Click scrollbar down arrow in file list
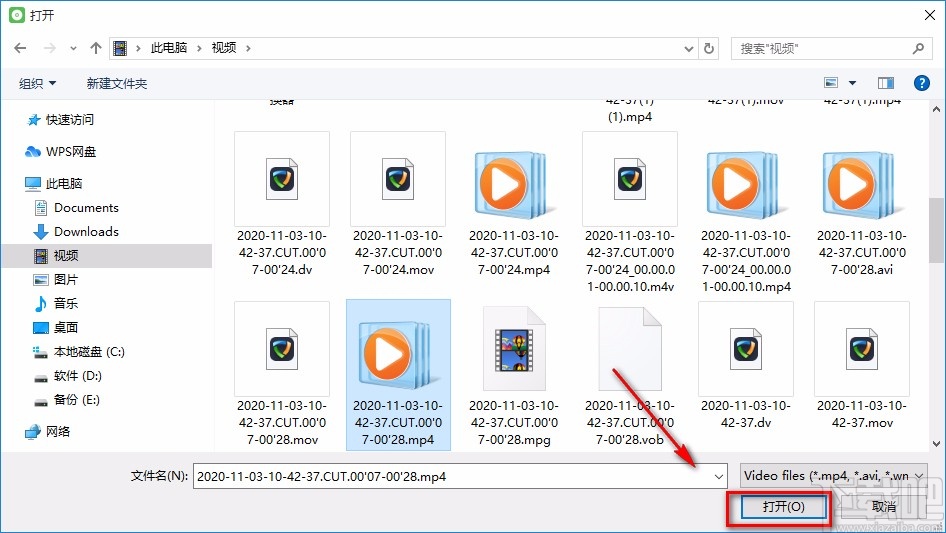This screenshot has height=533, width=946. [x=936, y=444]
